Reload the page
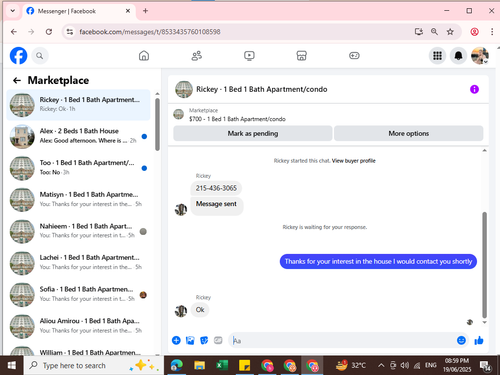This screenshot has height=375, width=500. click(x=49, y=32)
